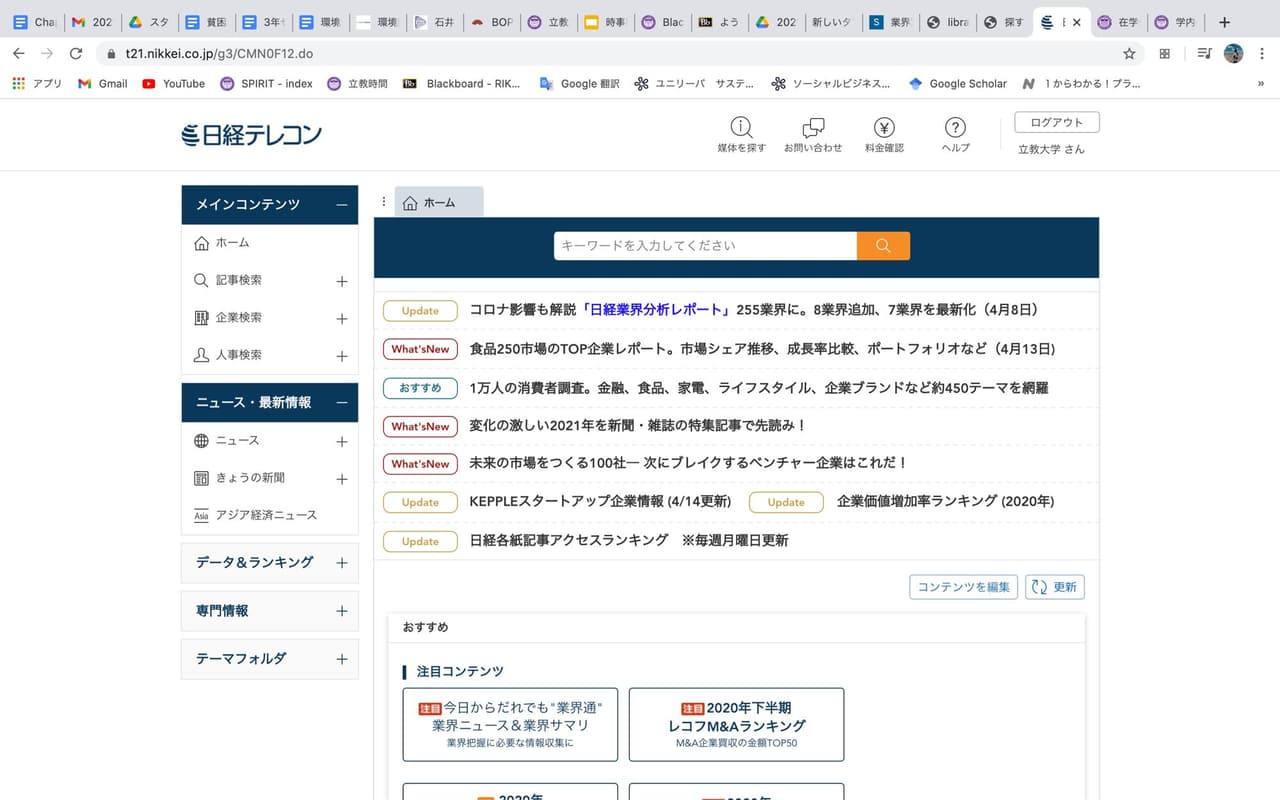1280x800 pixels.
Task: Open Google 翻訳 bookmark
Action: click(579, 84)
